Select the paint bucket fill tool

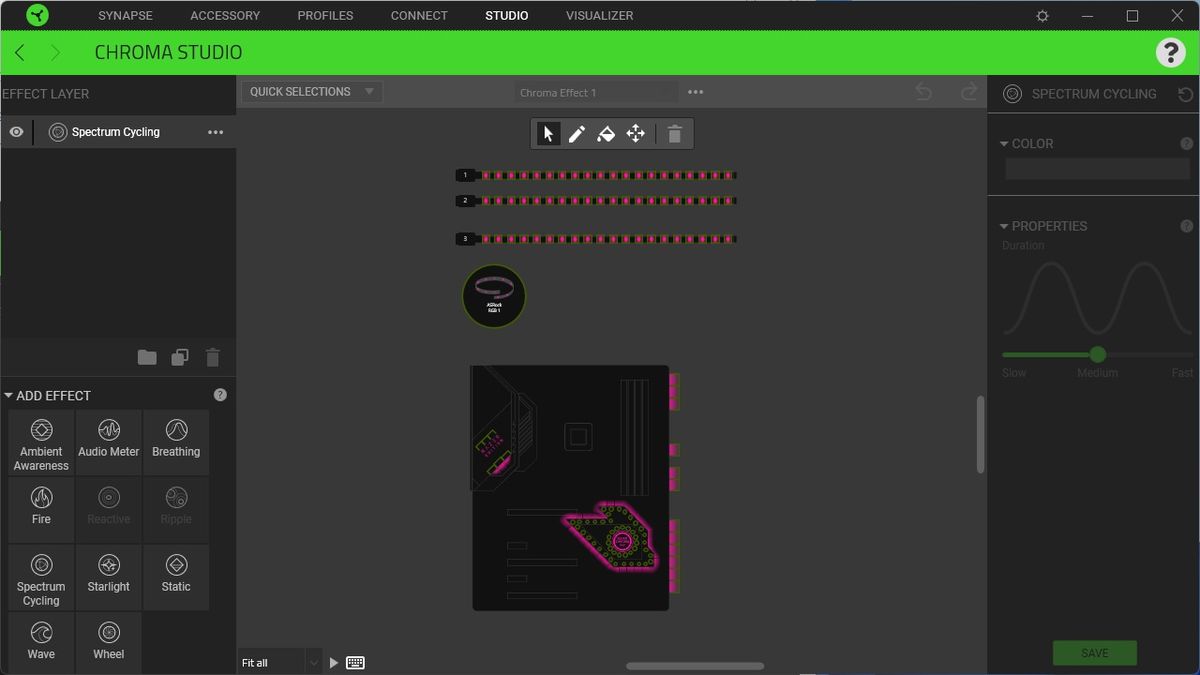coord(606,134)
